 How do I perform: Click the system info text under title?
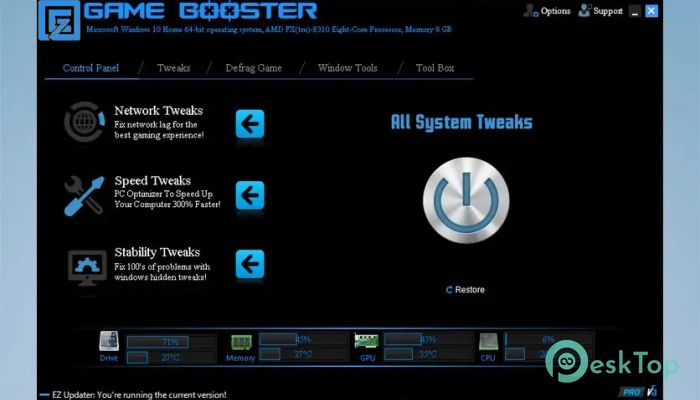[269, 29]
